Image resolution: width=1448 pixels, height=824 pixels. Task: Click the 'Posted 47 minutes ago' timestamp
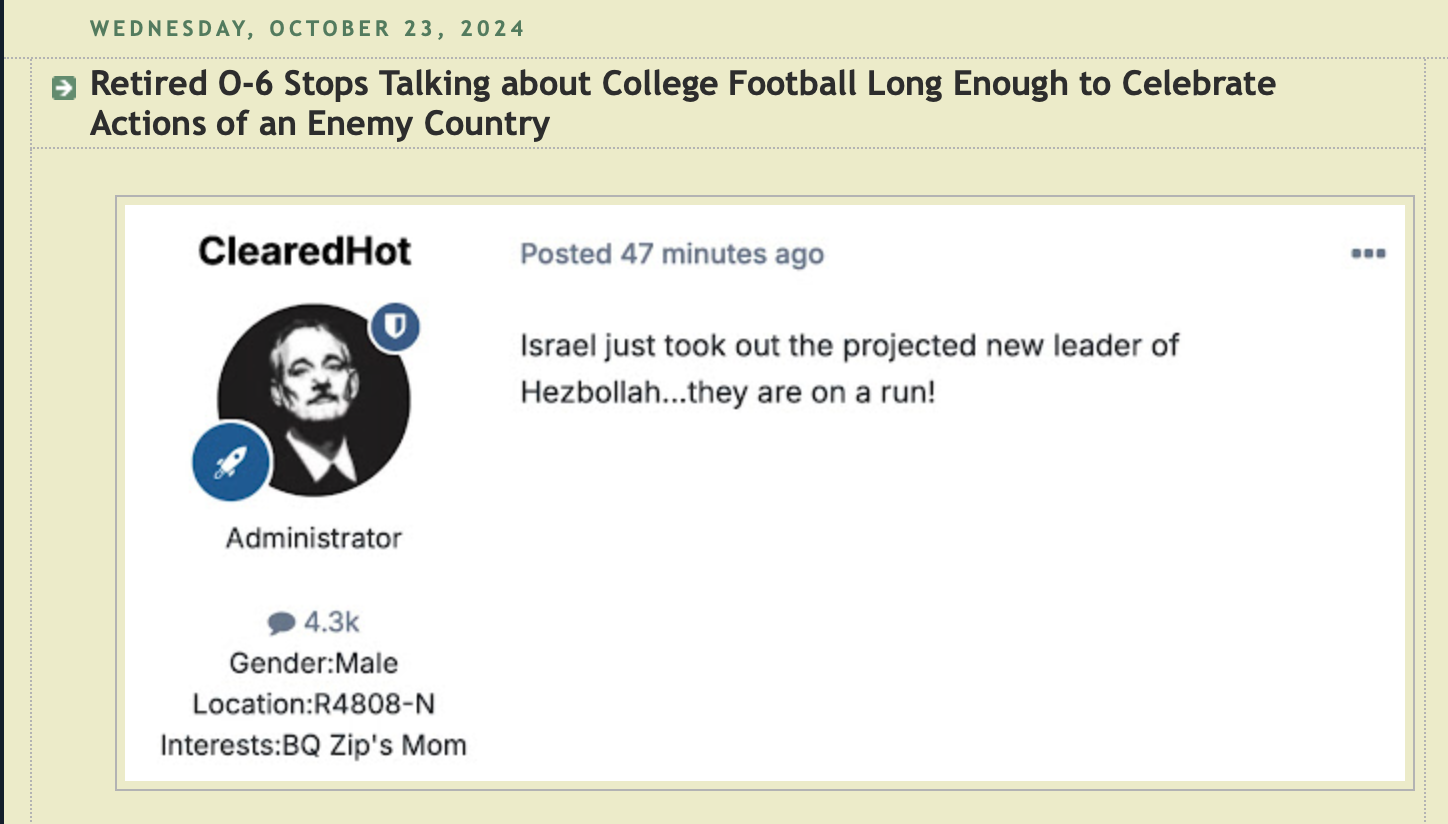pos(671,254)
